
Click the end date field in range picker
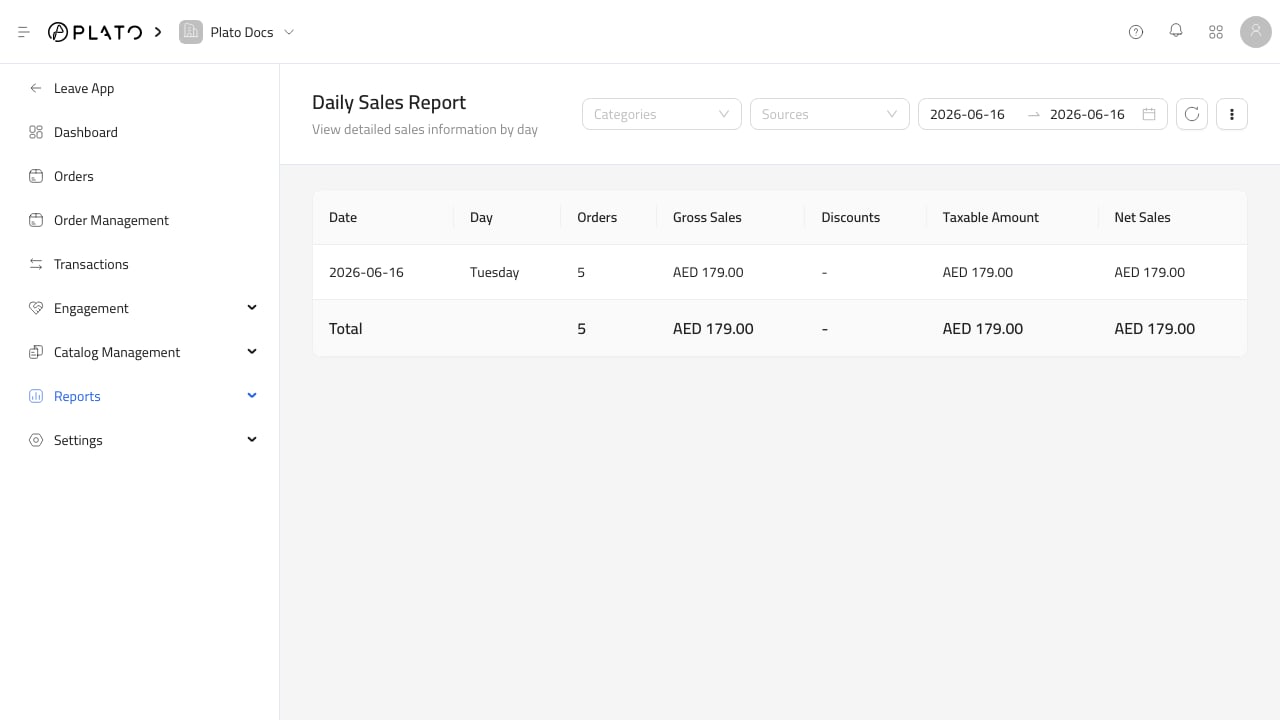(x=1087, y=114)
